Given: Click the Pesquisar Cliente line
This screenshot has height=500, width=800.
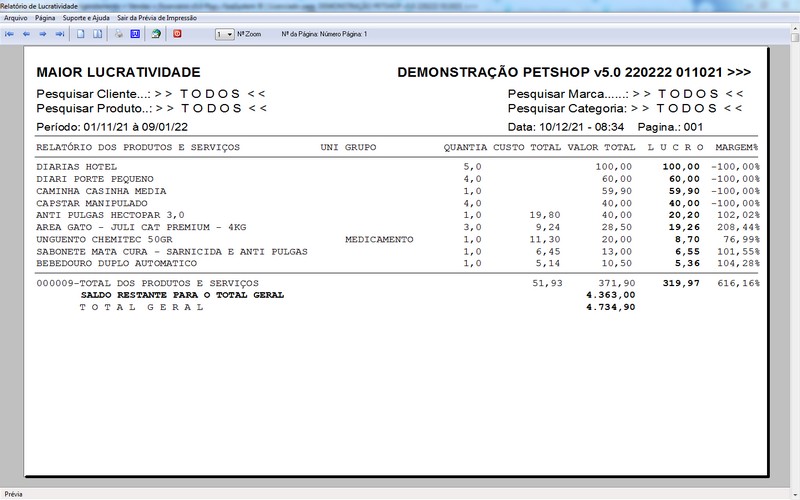Looking at the screenshot, I should 151,94.
